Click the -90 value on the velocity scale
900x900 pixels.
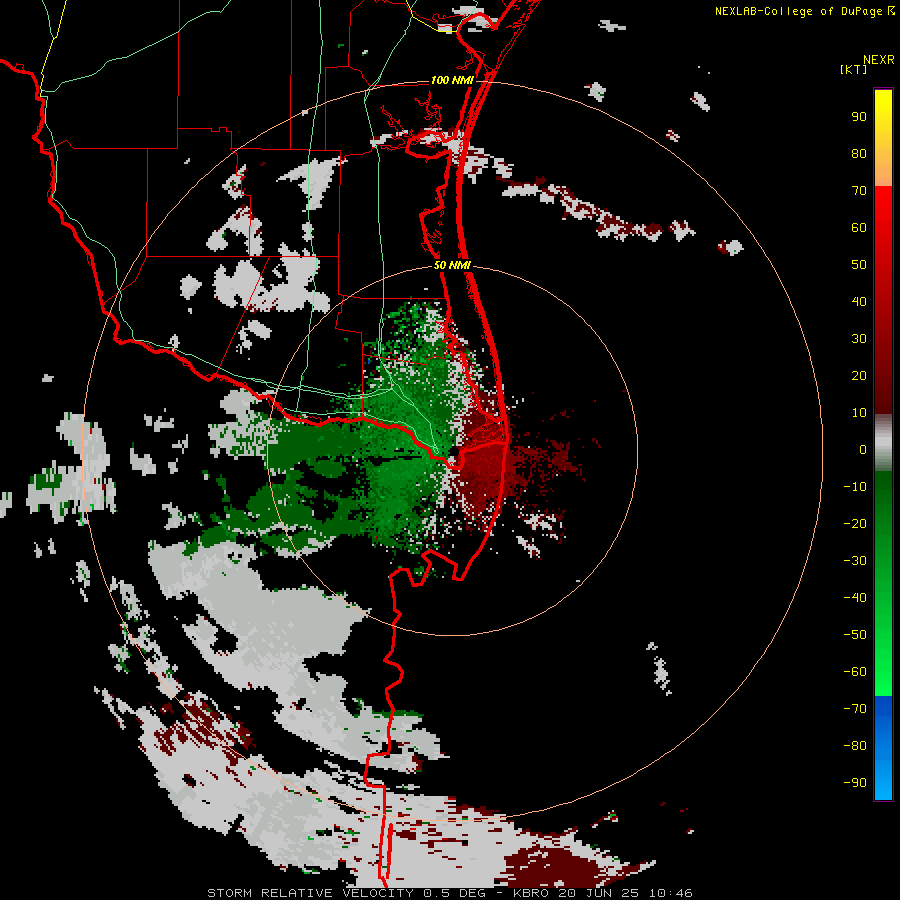(x=855, y=783)
